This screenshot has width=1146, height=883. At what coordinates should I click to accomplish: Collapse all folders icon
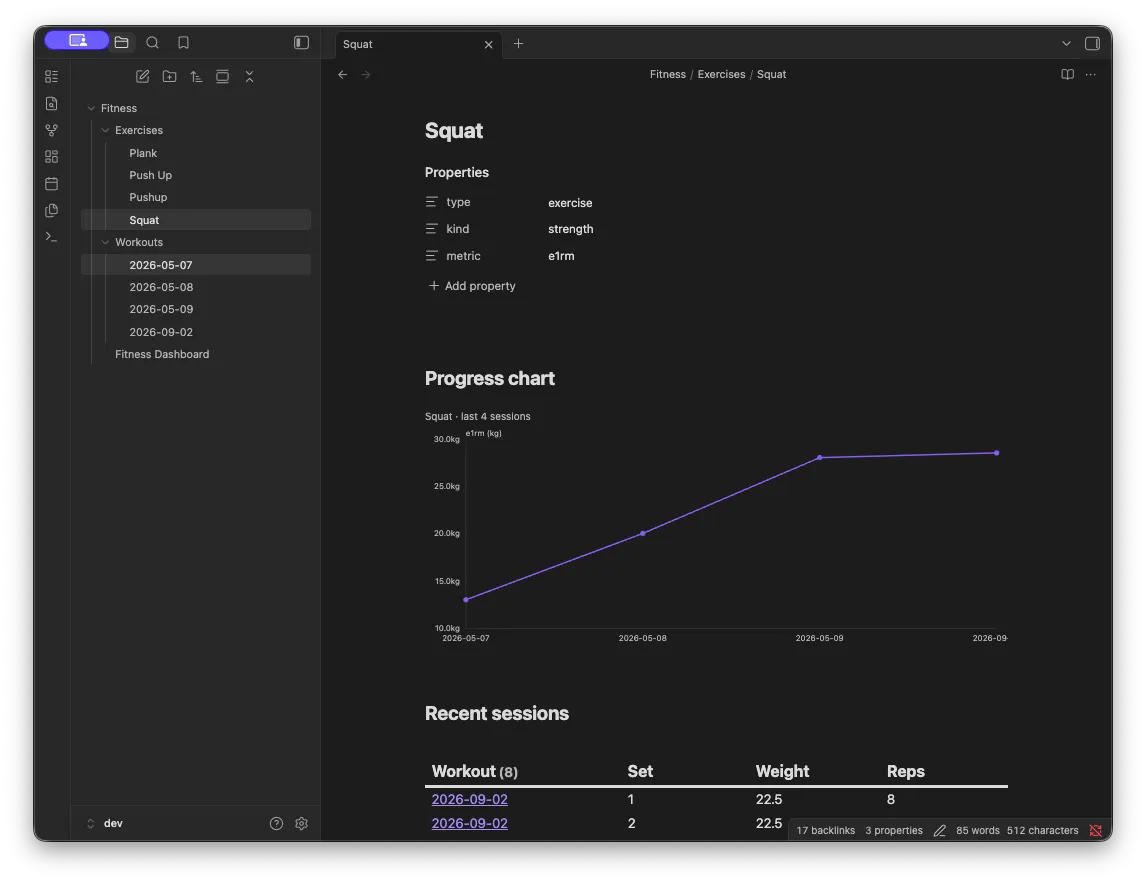click(x=249, y=76)
